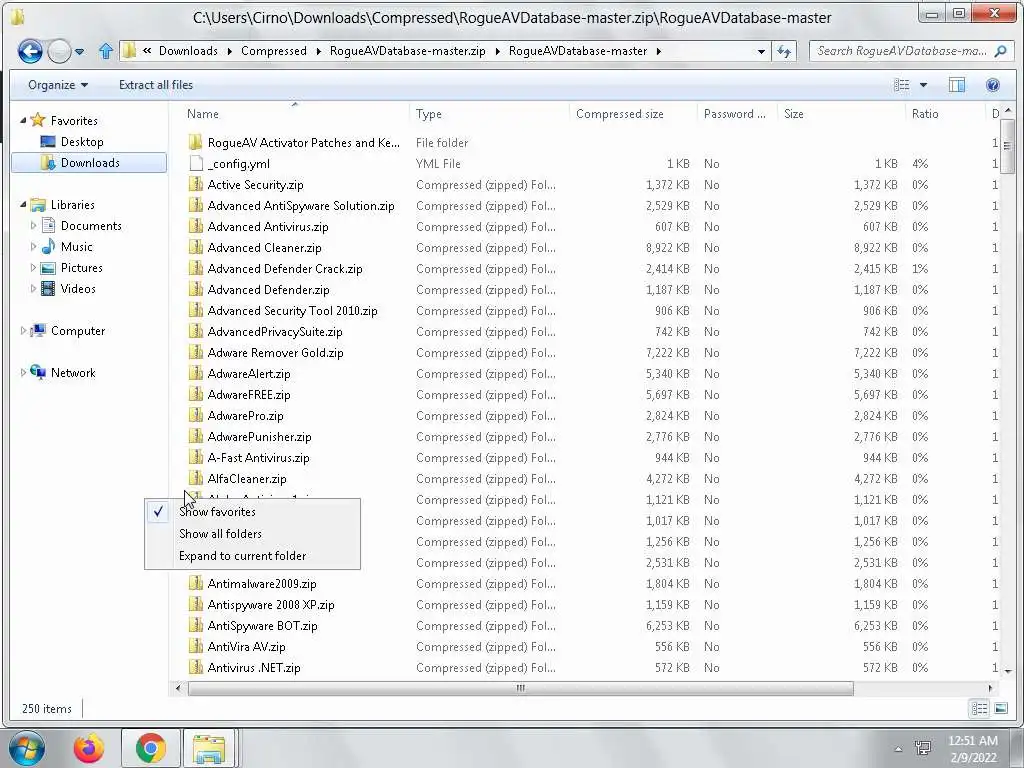The width and height of the screenshot is (1024, 768).
Task: Select Active Security.zip icon
Action: tap(195, 184)
